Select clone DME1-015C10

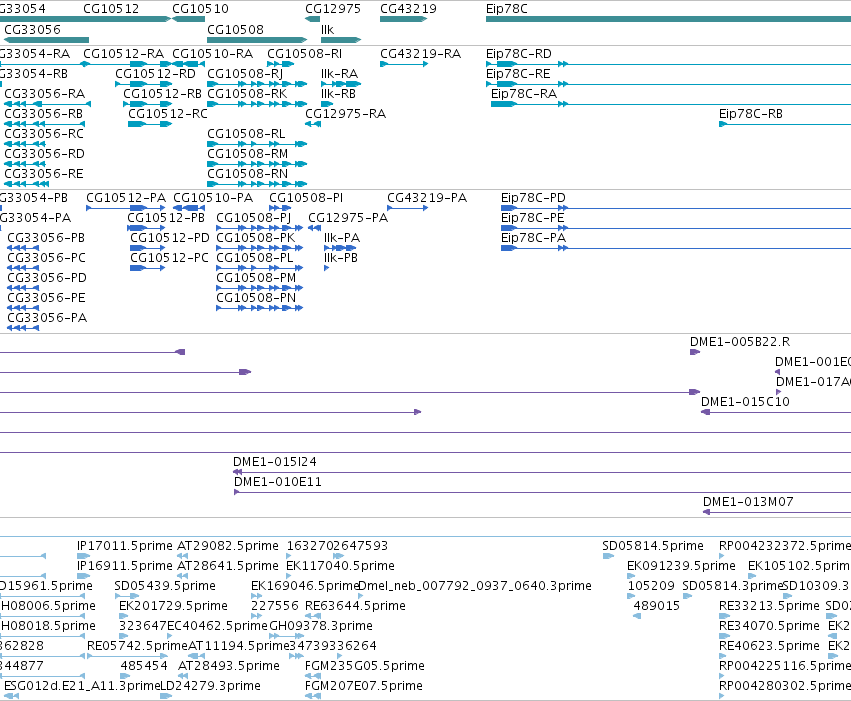click(745, 402)
